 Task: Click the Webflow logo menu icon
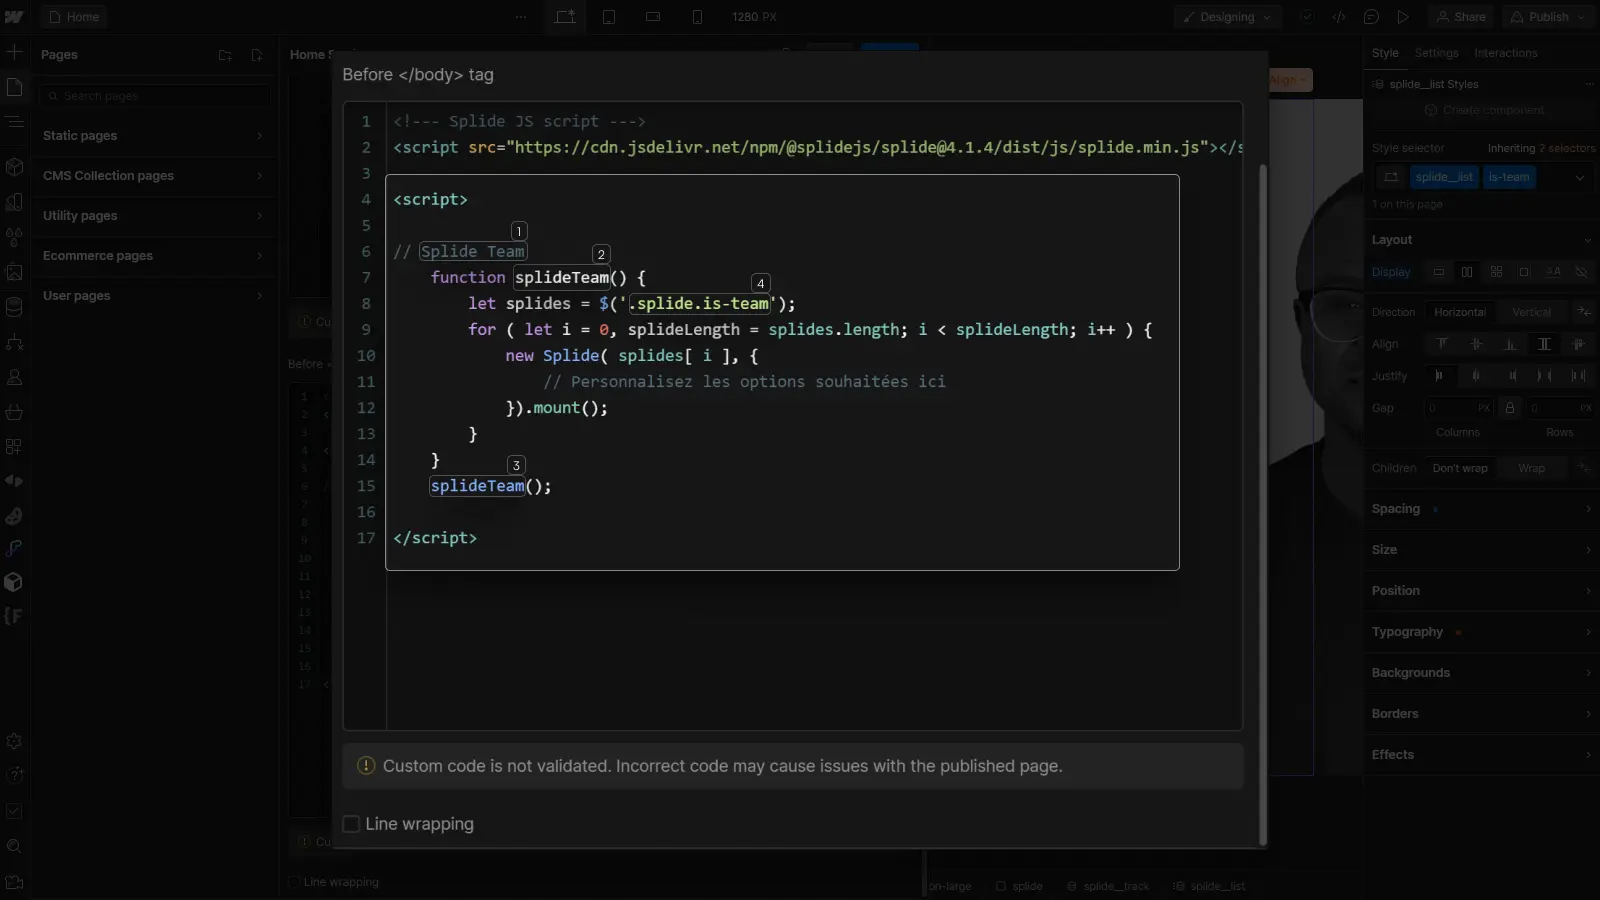pos(14,17)
